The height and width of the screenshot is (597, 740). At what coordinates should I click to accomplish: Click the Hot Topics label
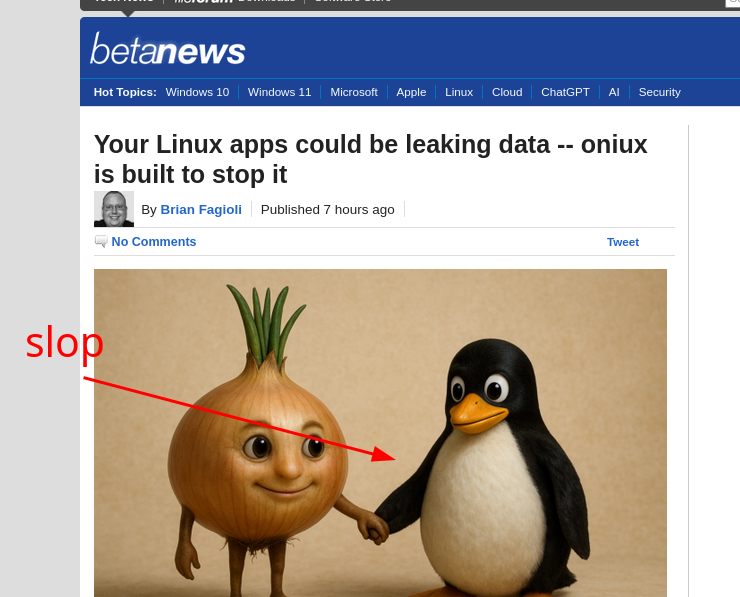[125, 92]
